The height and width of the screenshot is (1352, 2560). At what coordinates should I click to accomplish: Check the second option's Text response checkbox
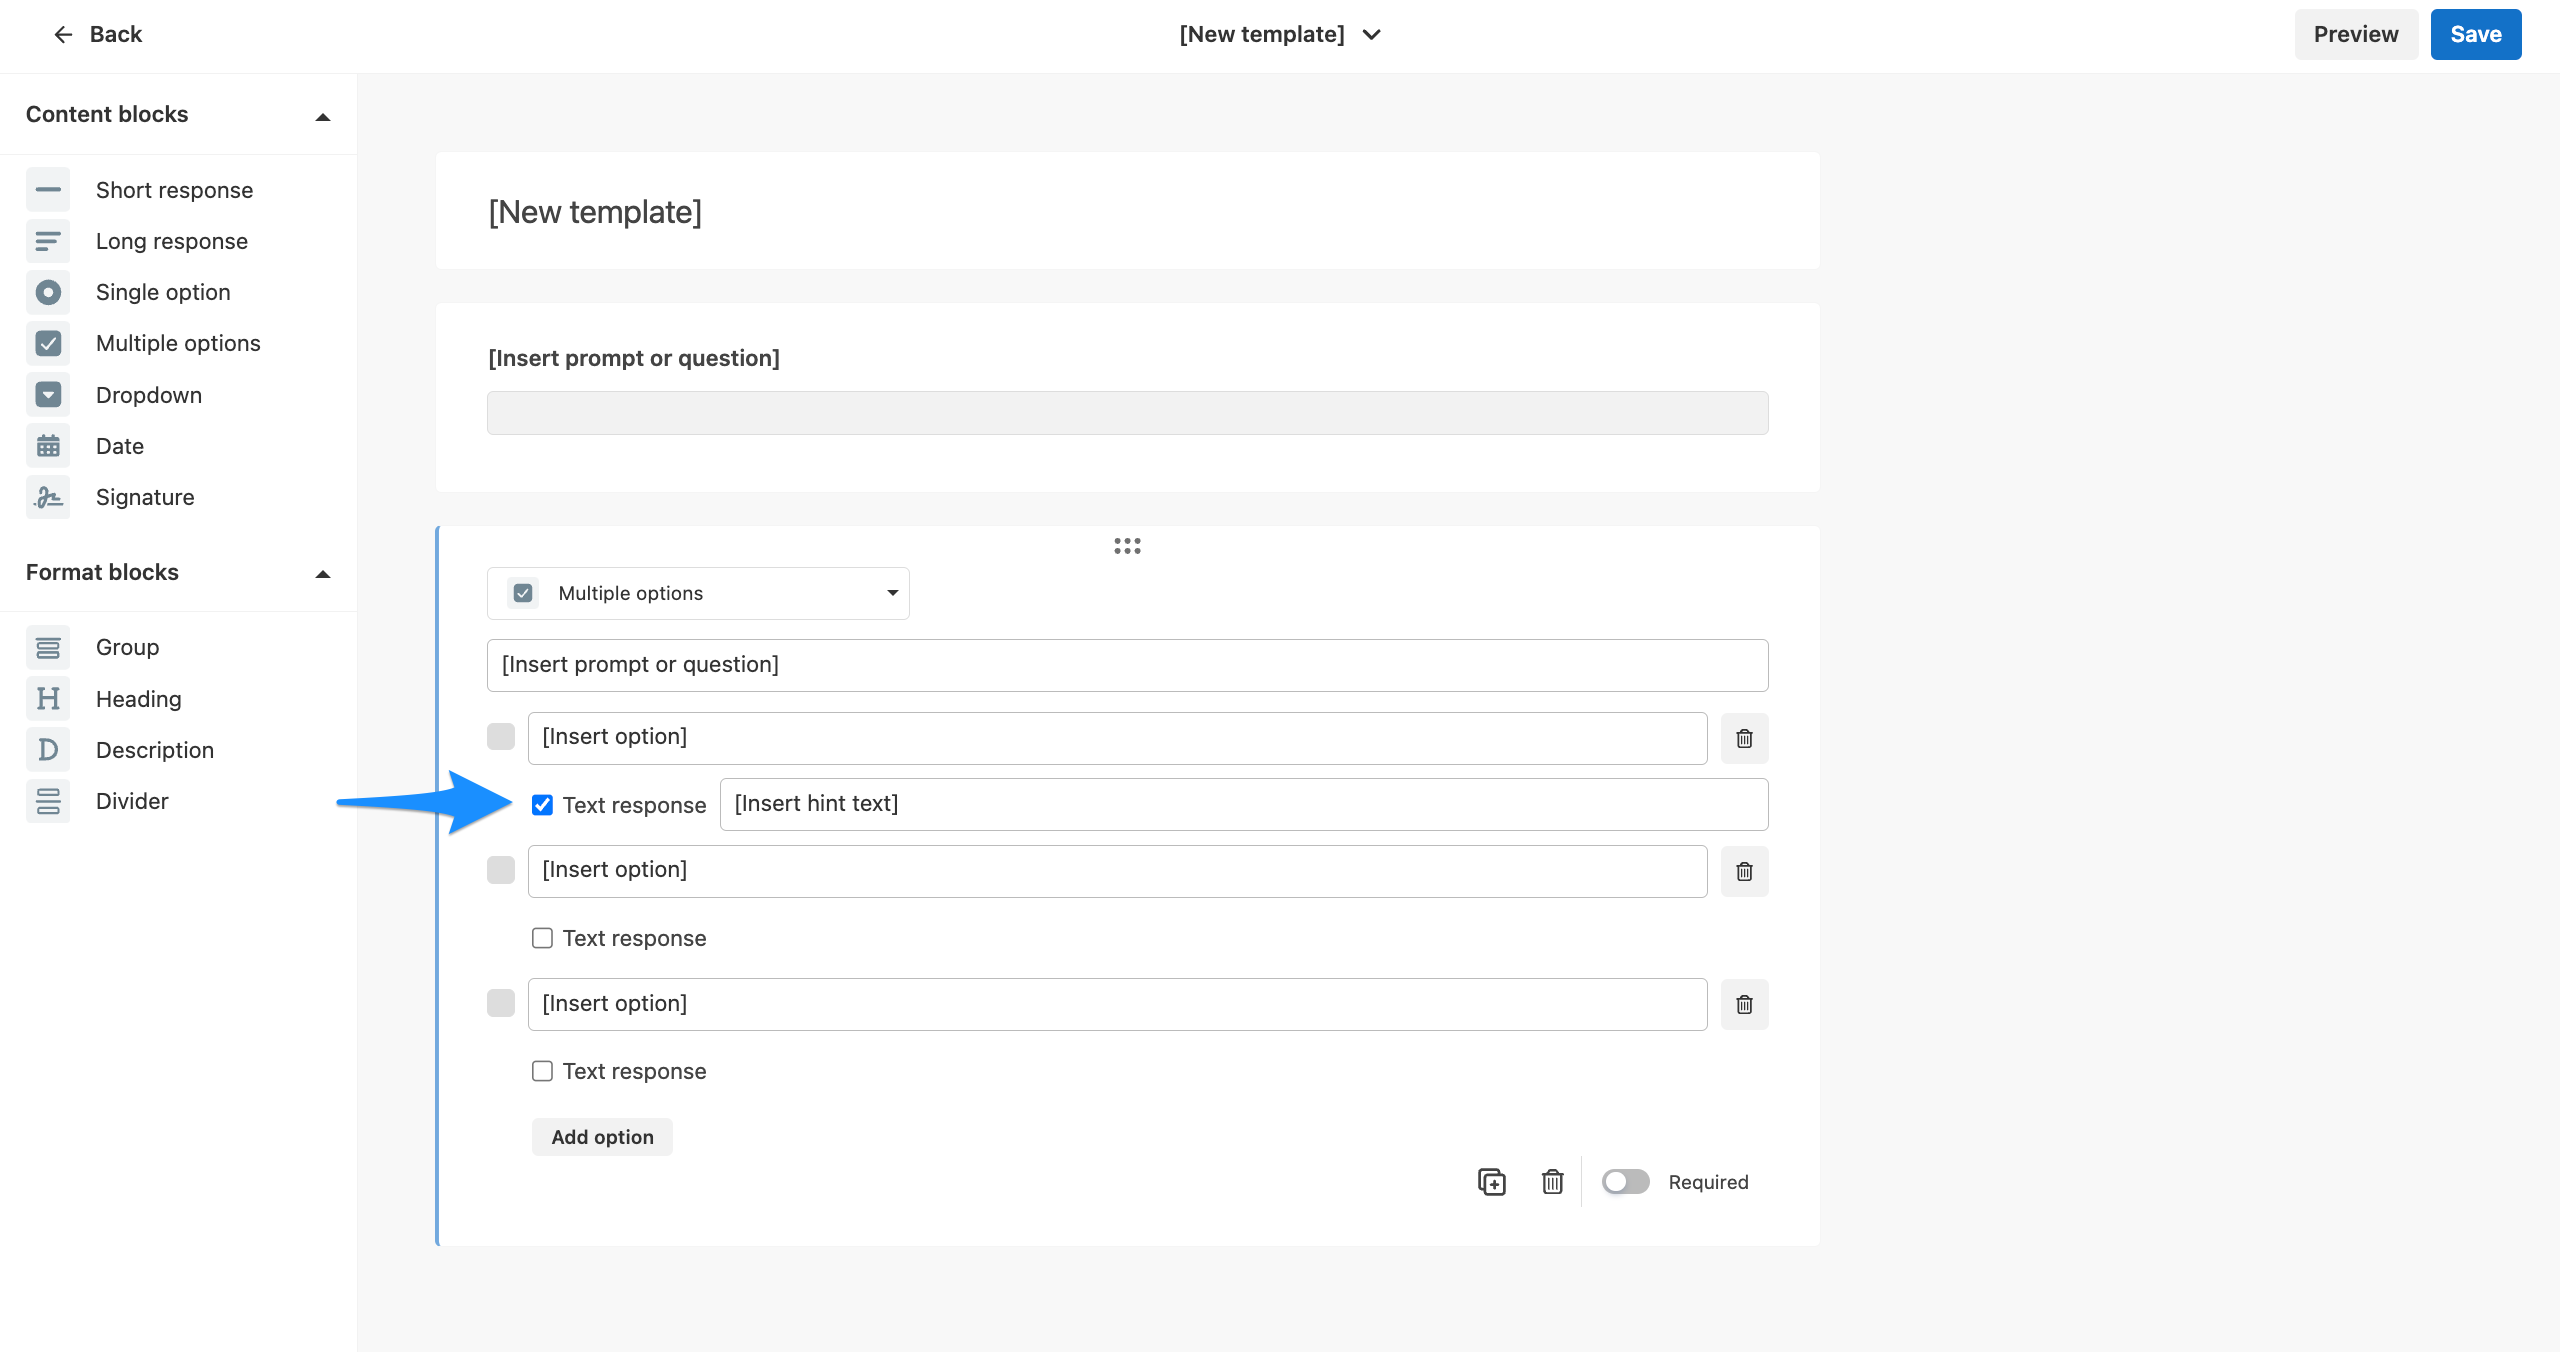coord(542,938)
